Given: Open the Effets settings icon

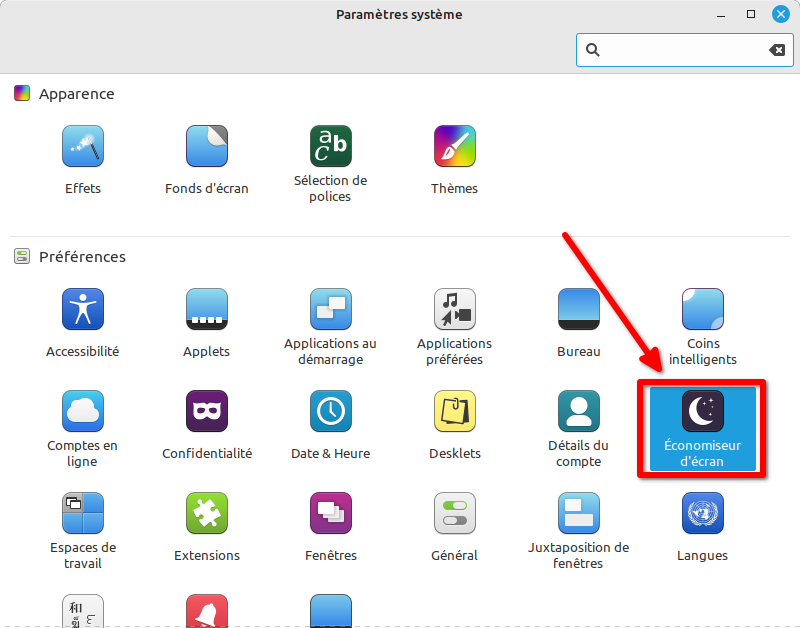Looking at the screenshot, I should pos(83,147).
